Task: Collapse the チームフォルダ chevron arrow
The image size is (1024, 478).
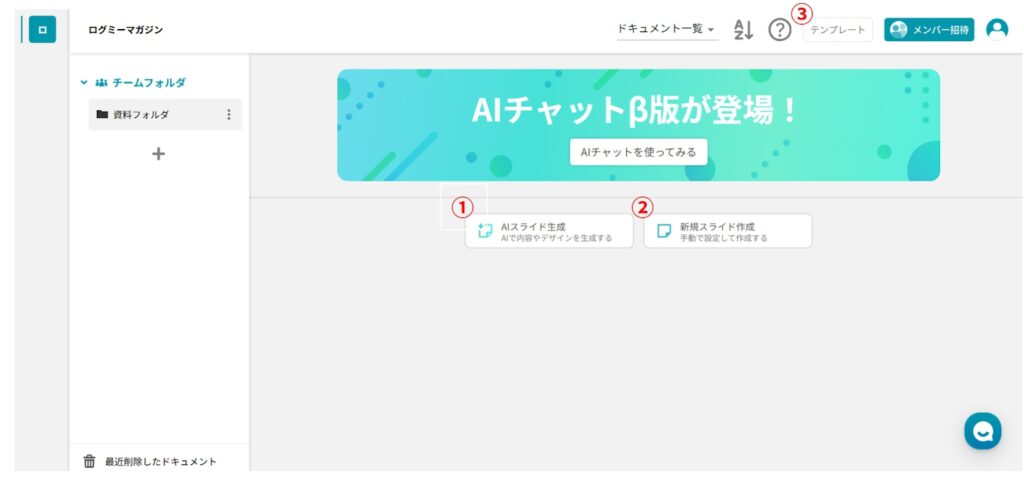Action: point(84,83)
